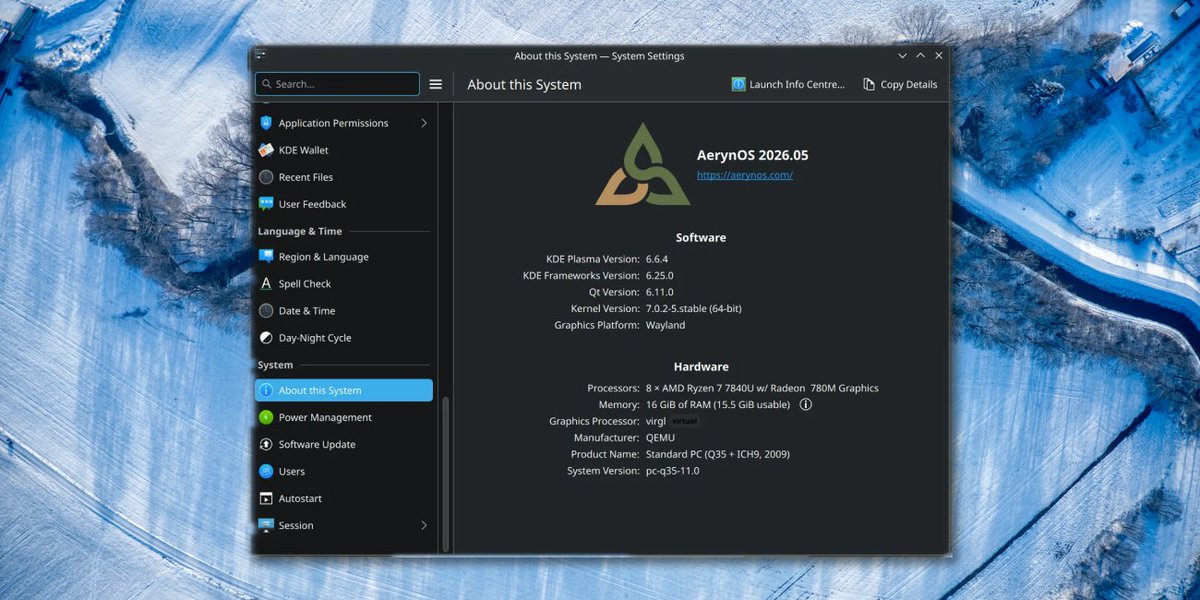Image resolution: width=1200 pixels, height=600 pixels.
Task: Launch Info Centre from the toolbar
Action: tap(788, 84)
